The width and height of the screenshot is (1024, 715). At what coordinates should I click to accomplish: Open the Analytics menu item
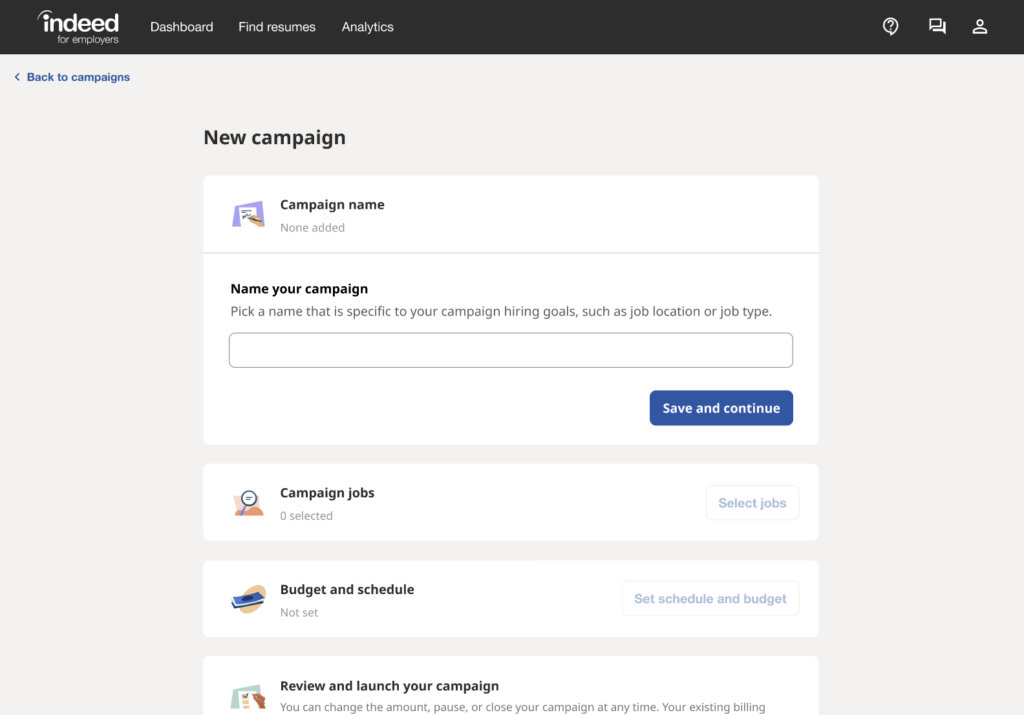point(367,27)
